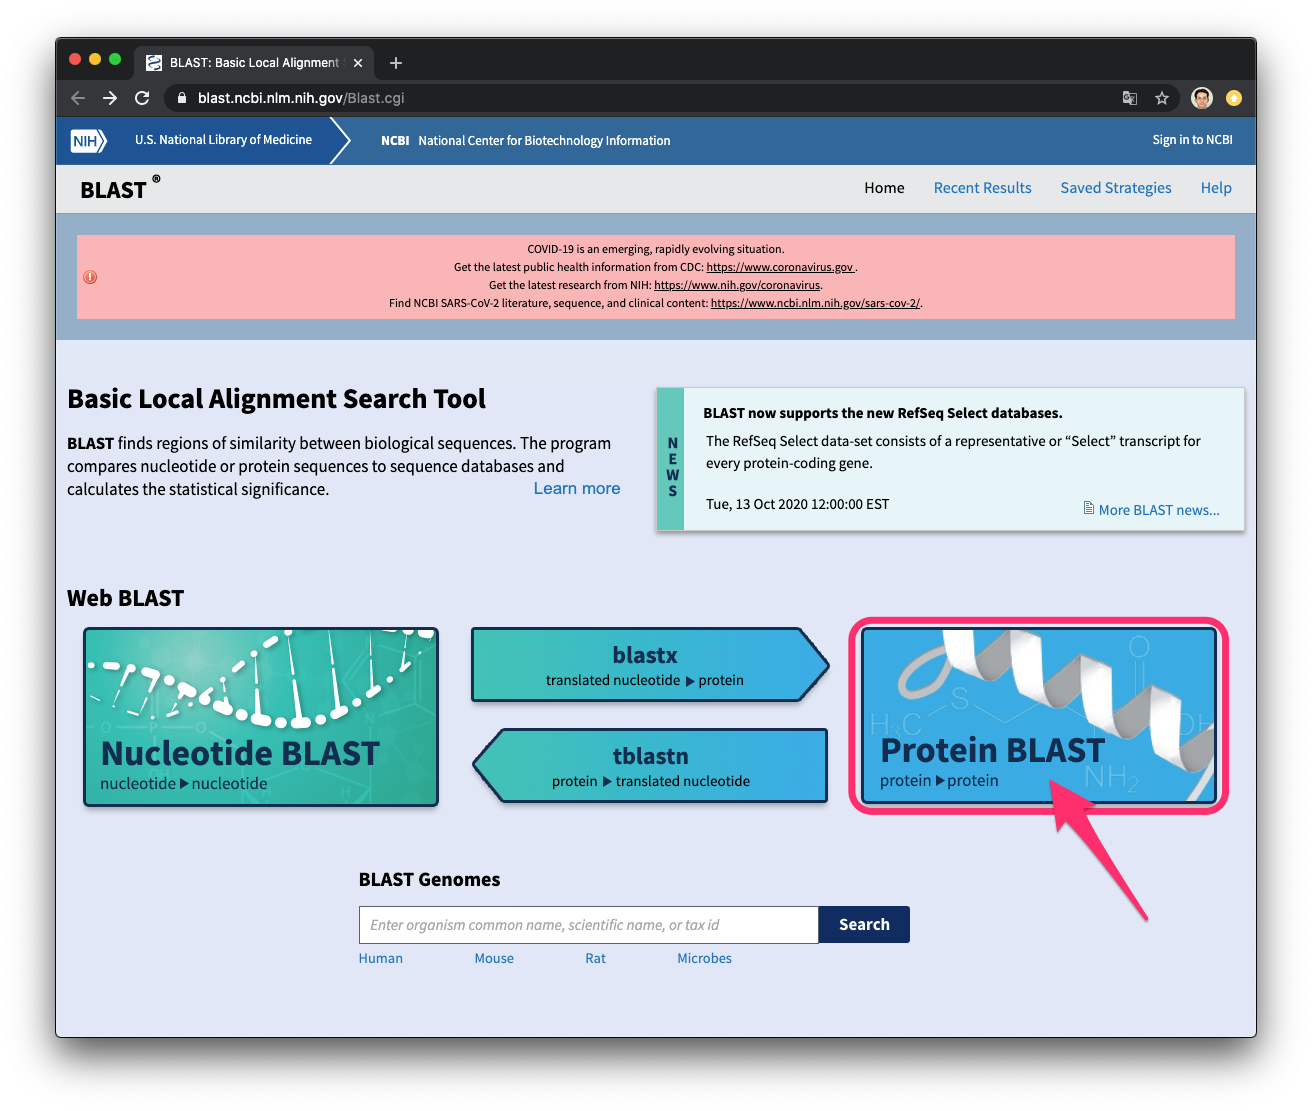This screenshot has width=1312, height=1111.
Task: Select the blastx search option
Action: [645, 665]
